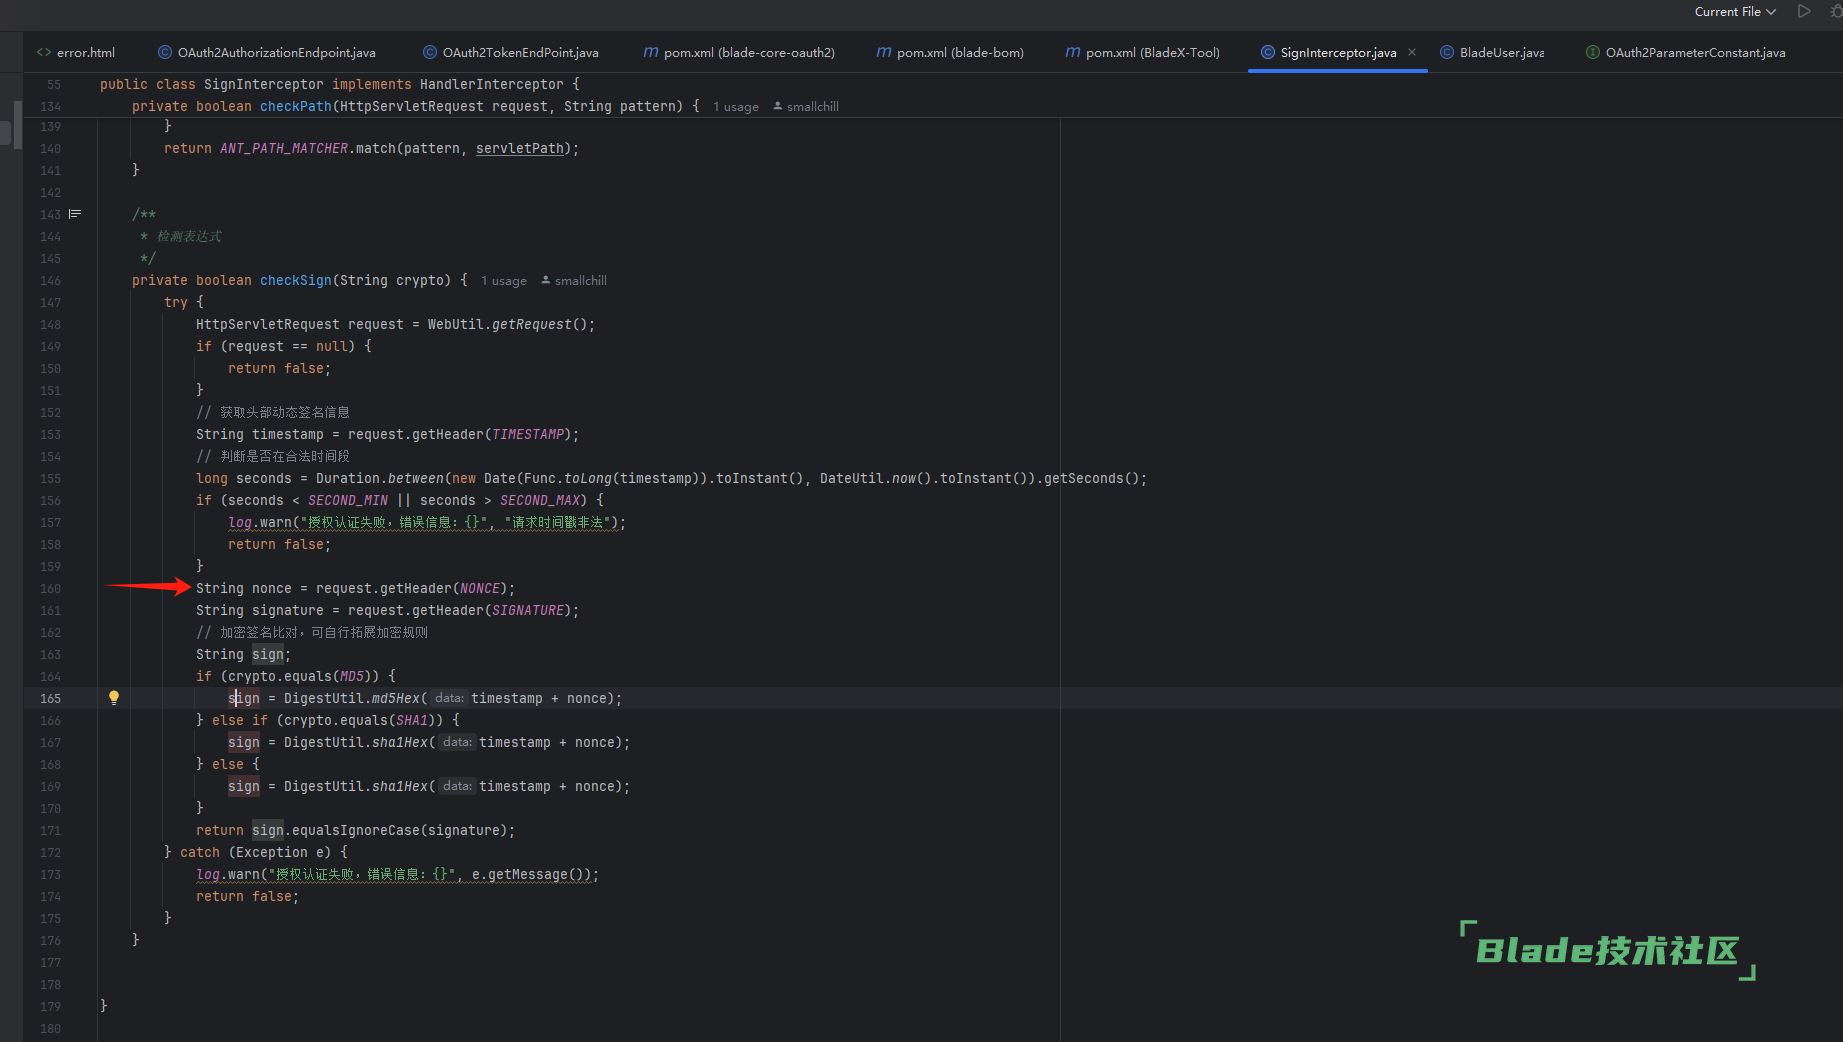Screen dimensions: 1843x1042
Task: Click Maven icon on BladeX-Tool pom tab
Action: pos(1073,53)
